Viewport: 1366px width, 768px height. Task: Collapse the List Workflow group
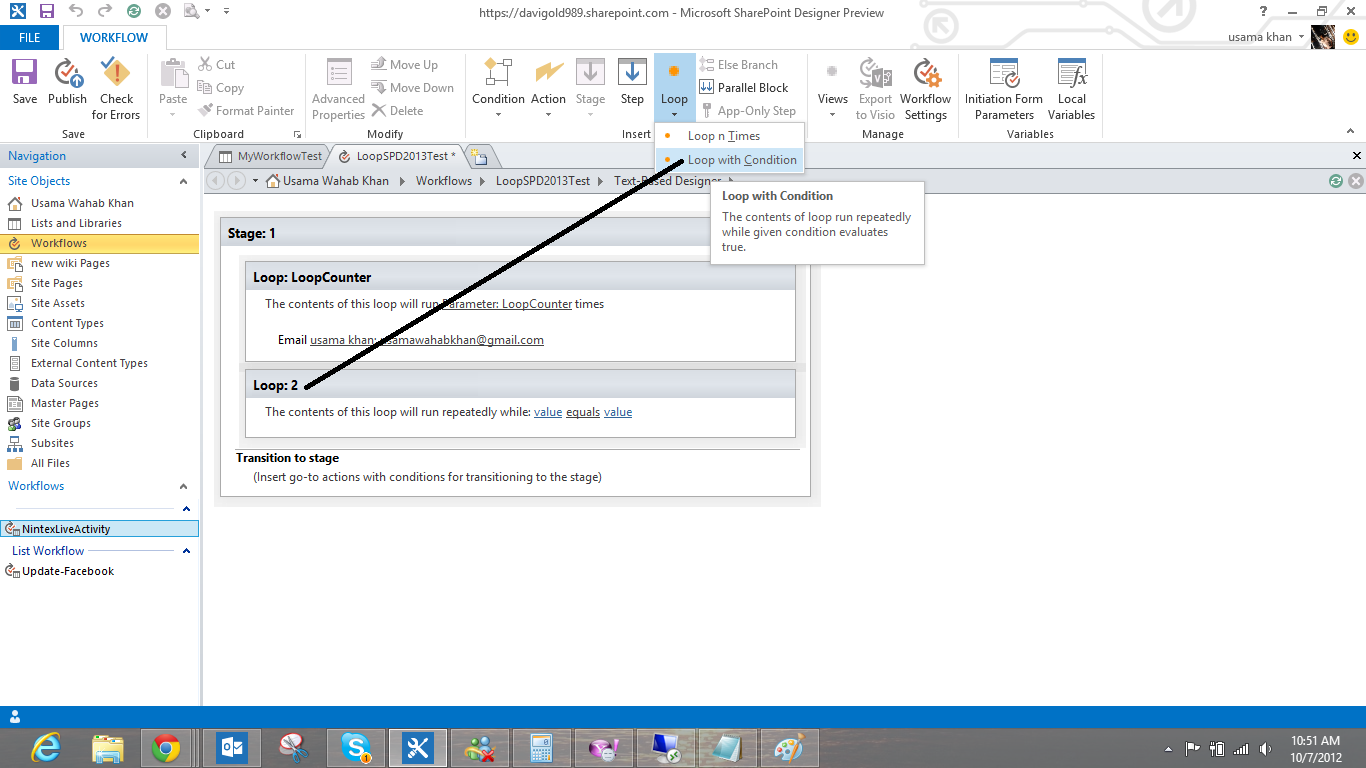click(186, 551)
